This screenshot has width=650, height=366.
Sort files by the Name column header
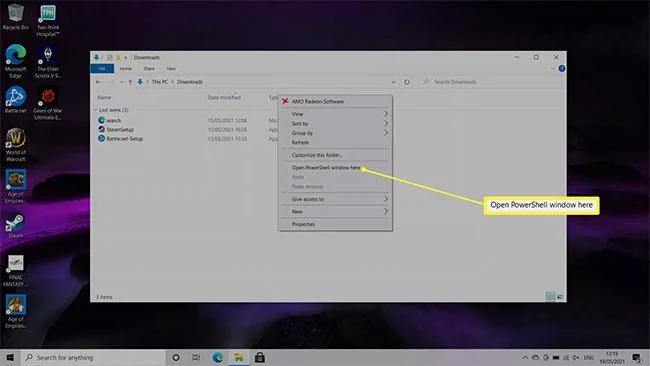(104, 97)
